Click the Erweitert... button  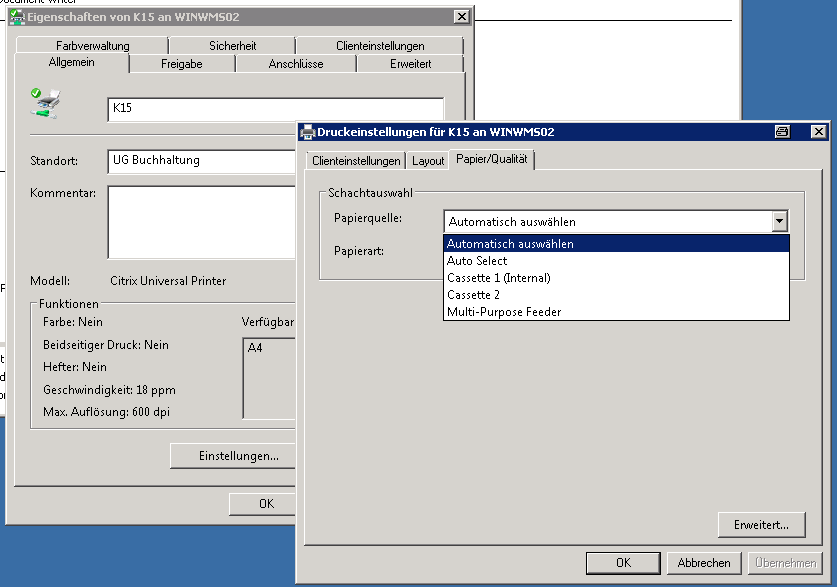coord(761,525)
